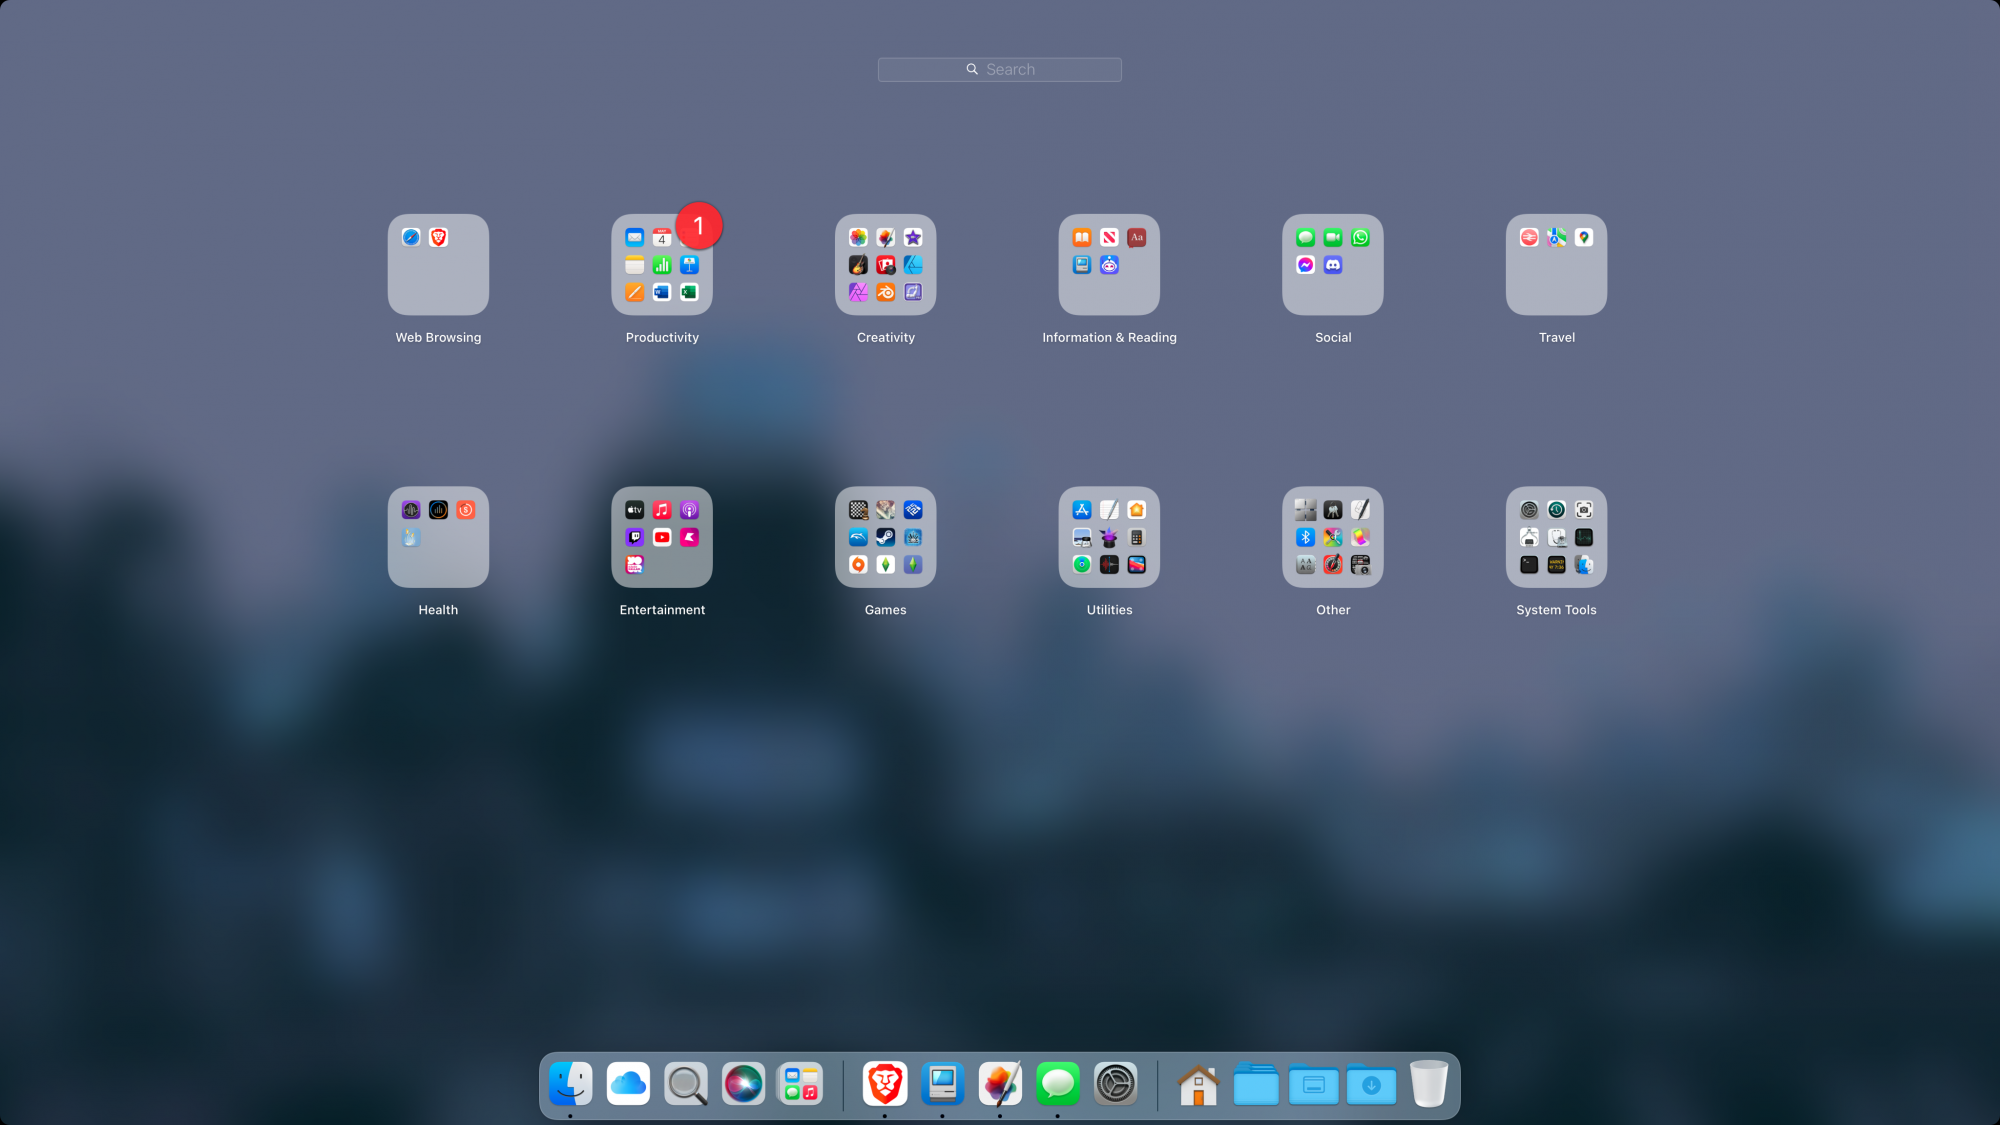Open the Utilities folder
2000x1125 pixels.
[1109, 537]
